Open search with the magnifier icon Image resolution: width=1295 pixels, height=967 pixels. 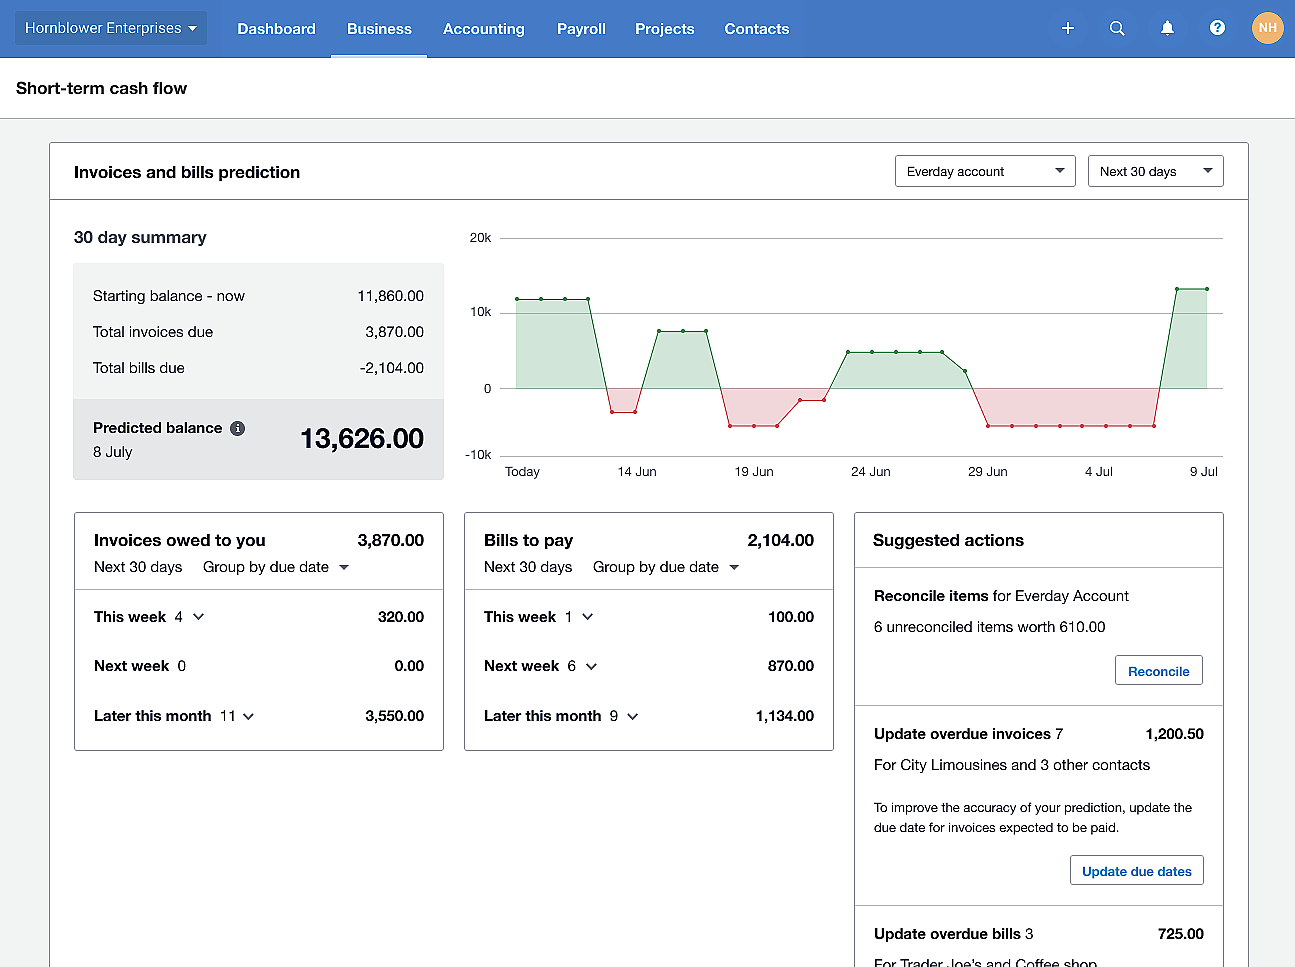point(1117,28)
